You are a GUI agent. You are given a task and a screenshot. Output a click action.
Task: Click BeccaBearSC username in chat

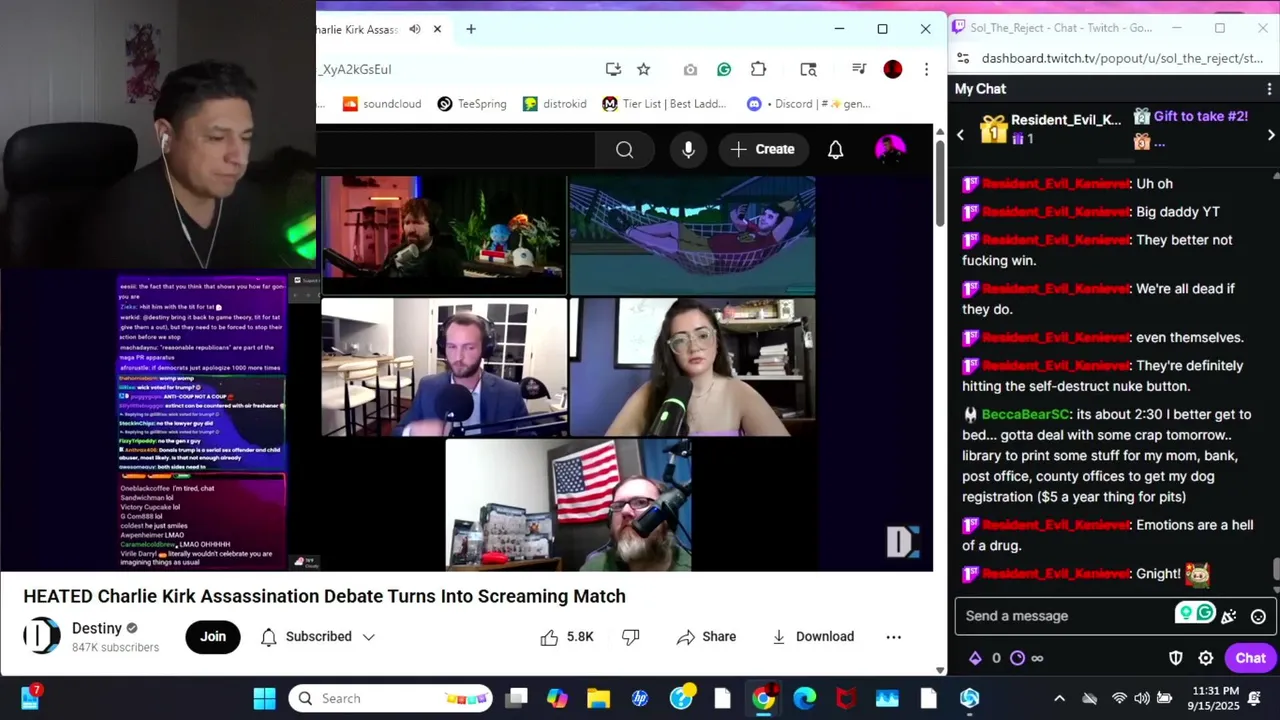(x=1026, y=414)
